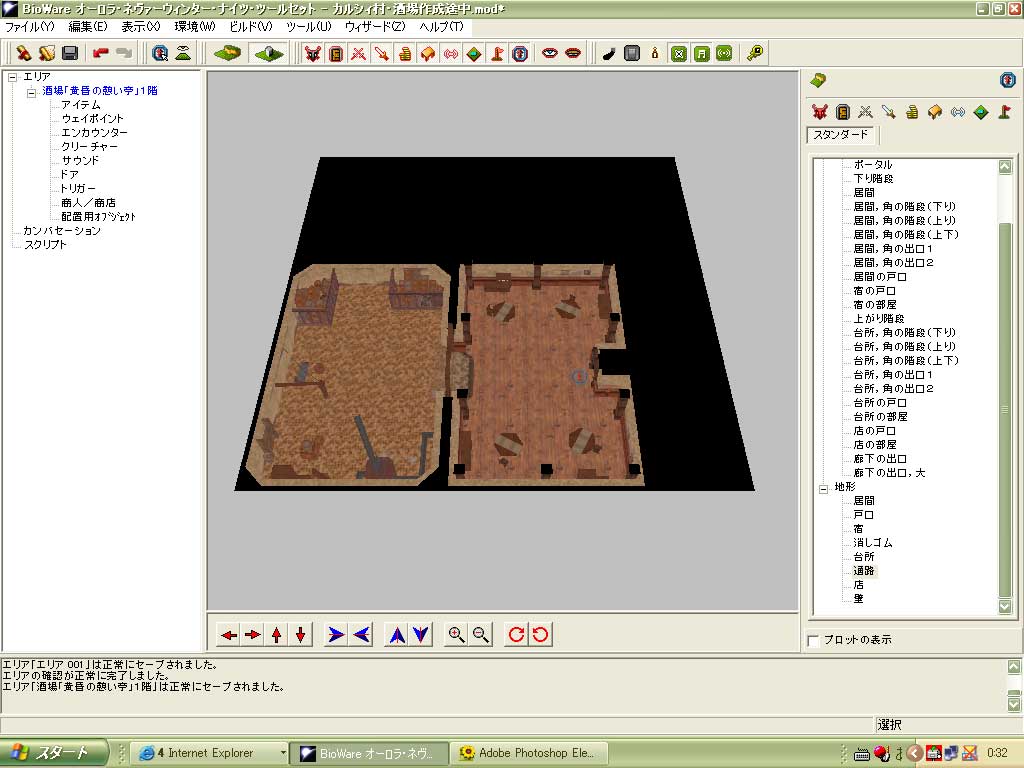Toggle item sword display in main toolbar
1024x768 pixels.
(x=381, y=54)
